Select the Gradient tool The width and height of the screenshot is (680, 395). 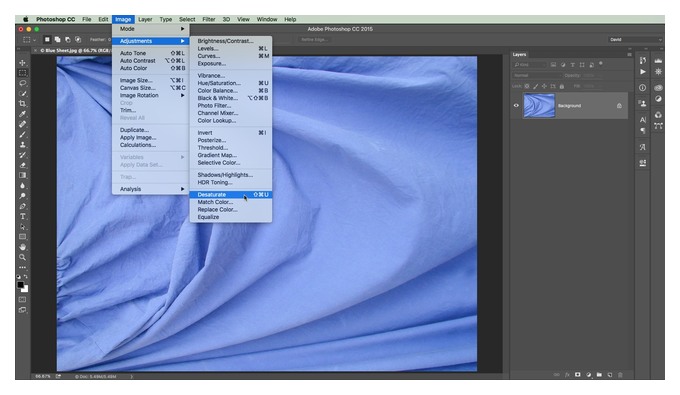coord(23,175)
